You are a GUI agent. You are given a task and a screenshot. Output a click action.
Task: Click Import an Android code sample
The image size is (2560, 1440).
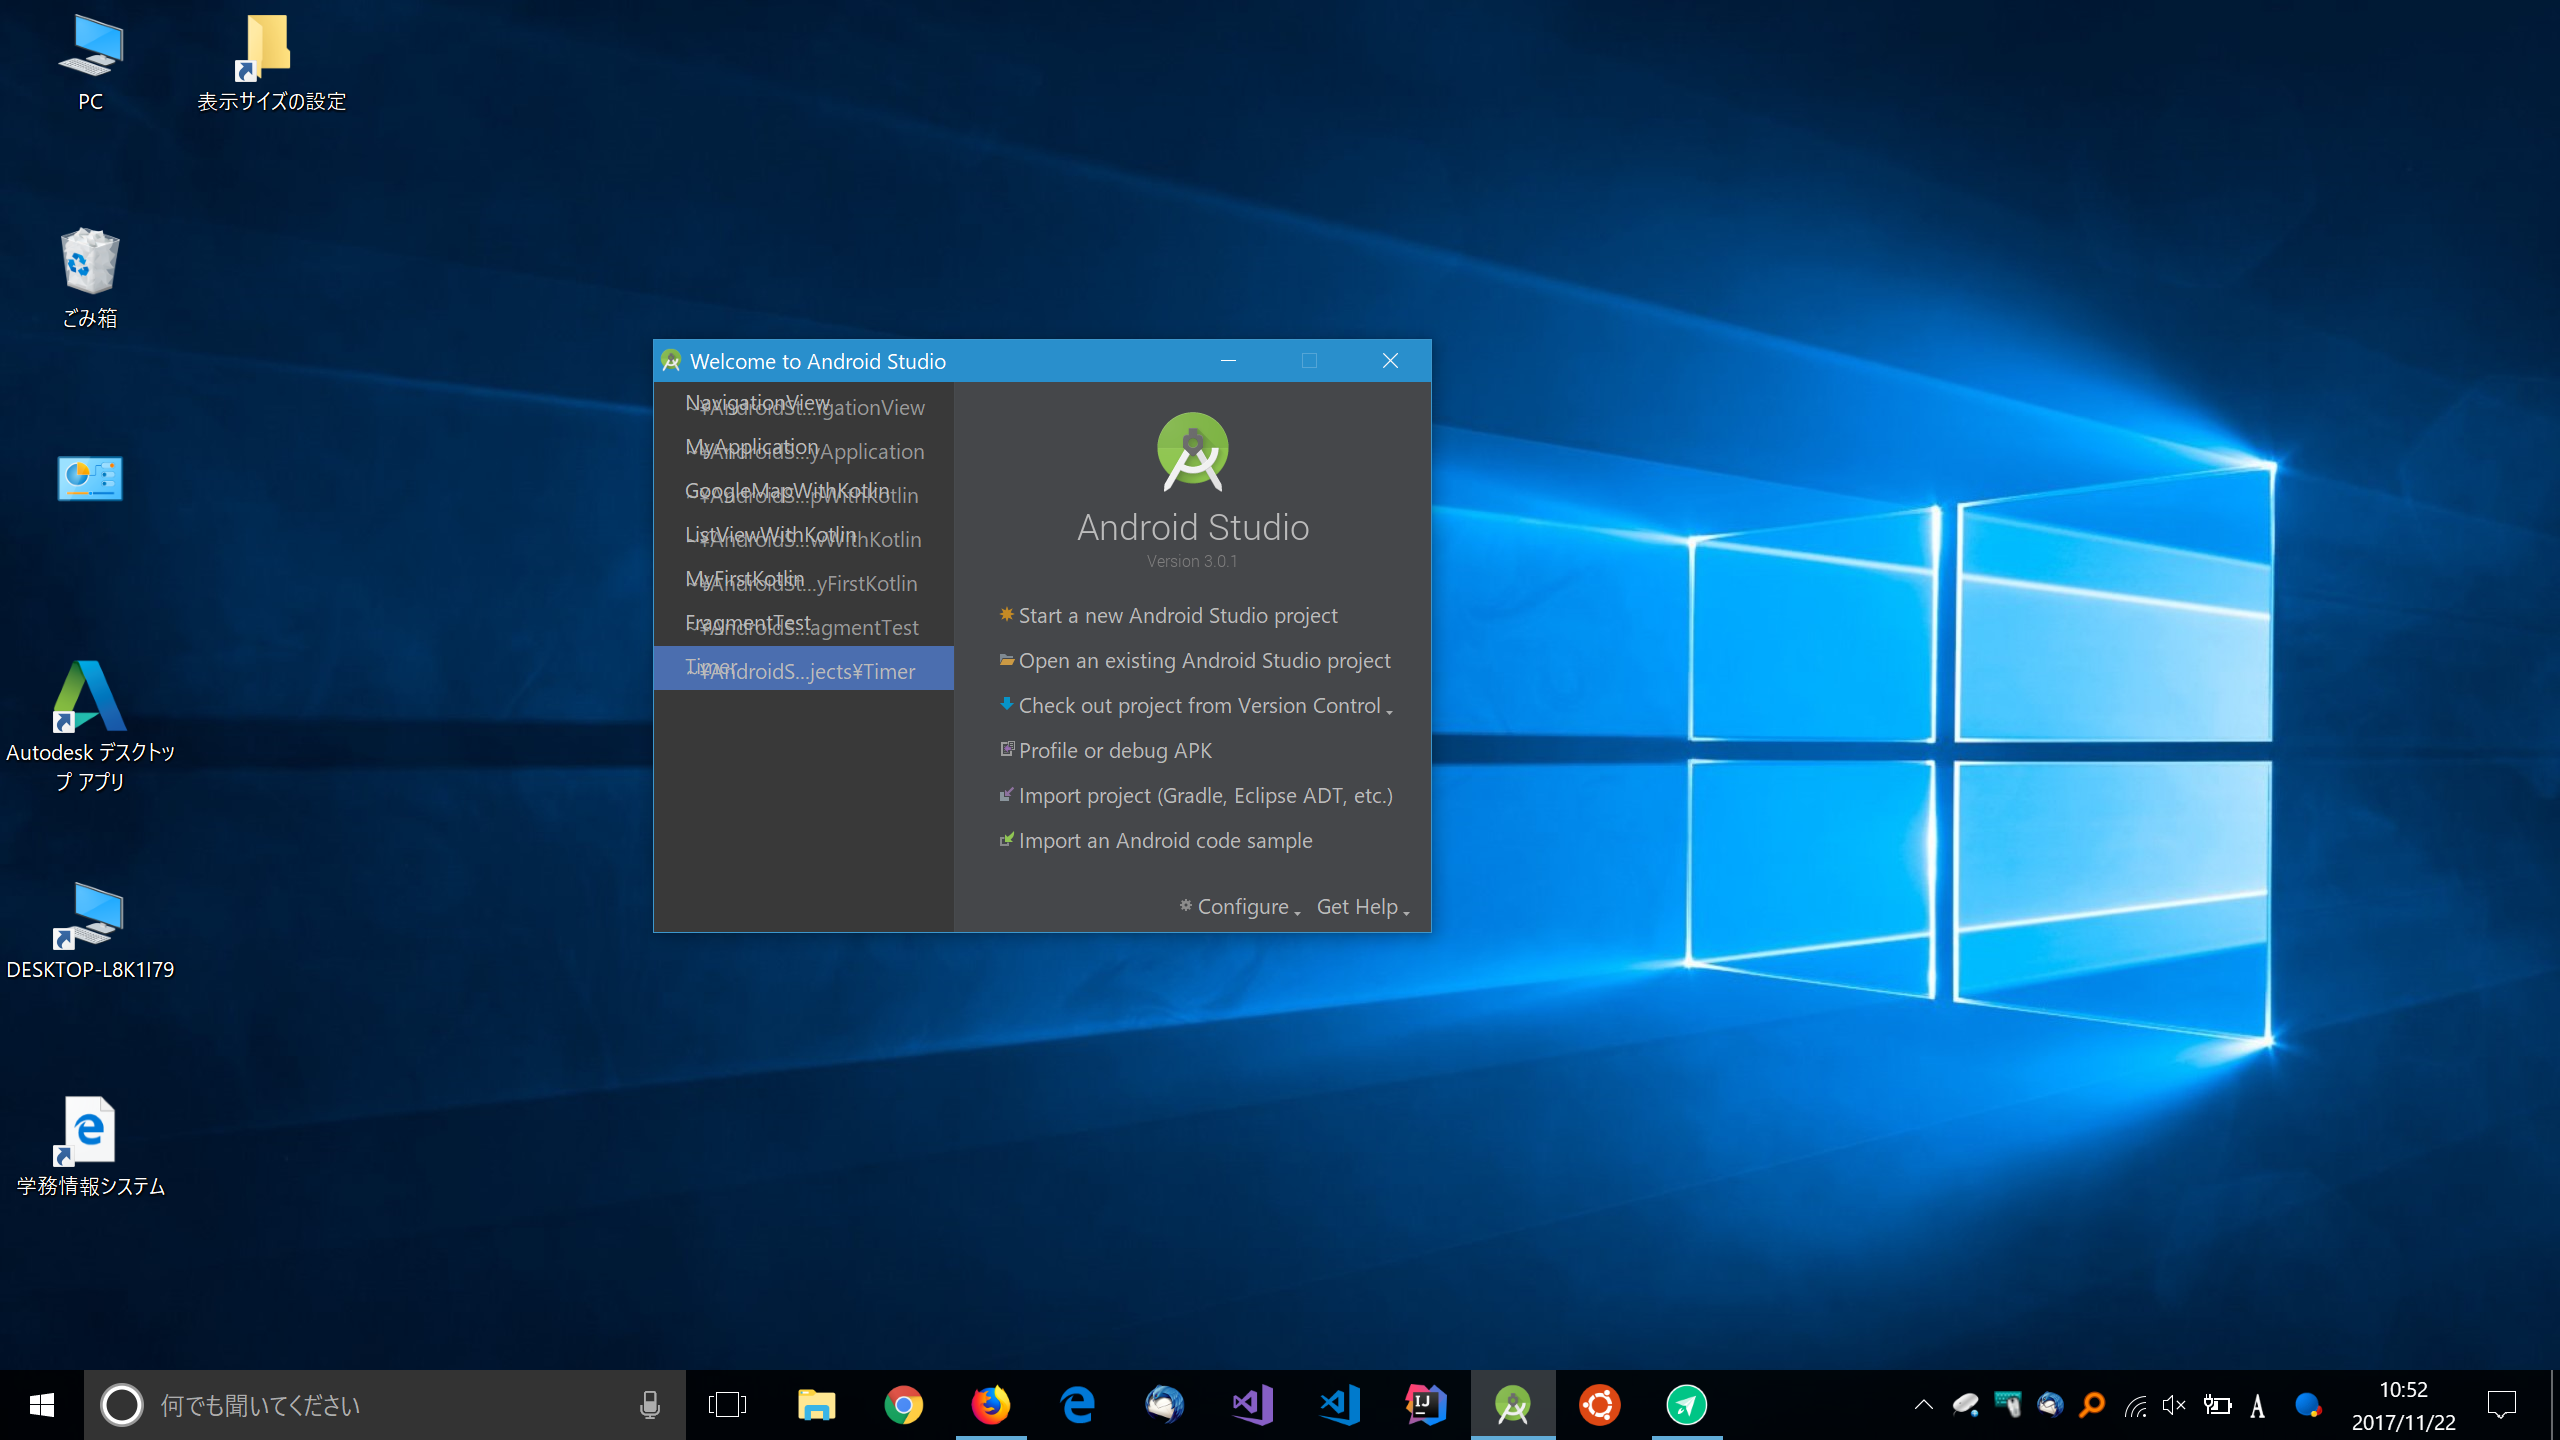tap(1164, 841)
